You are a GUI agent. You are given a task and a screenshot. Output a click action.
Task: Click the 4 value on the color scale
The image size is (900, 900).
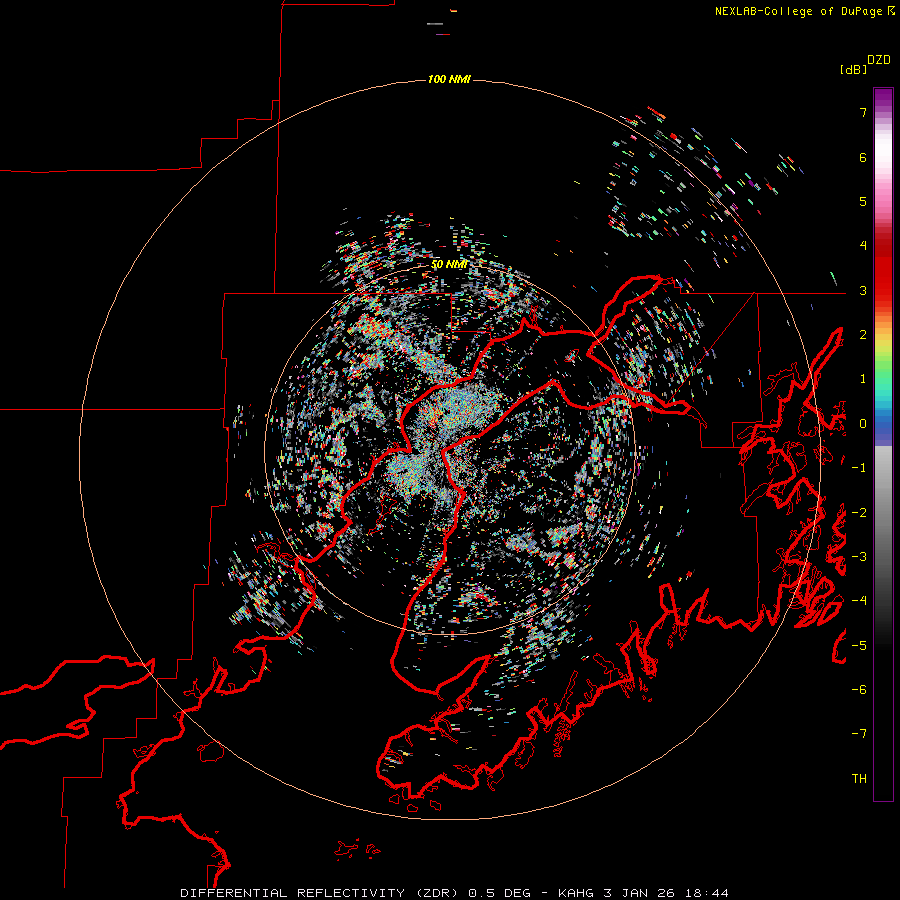pos(863,246)
